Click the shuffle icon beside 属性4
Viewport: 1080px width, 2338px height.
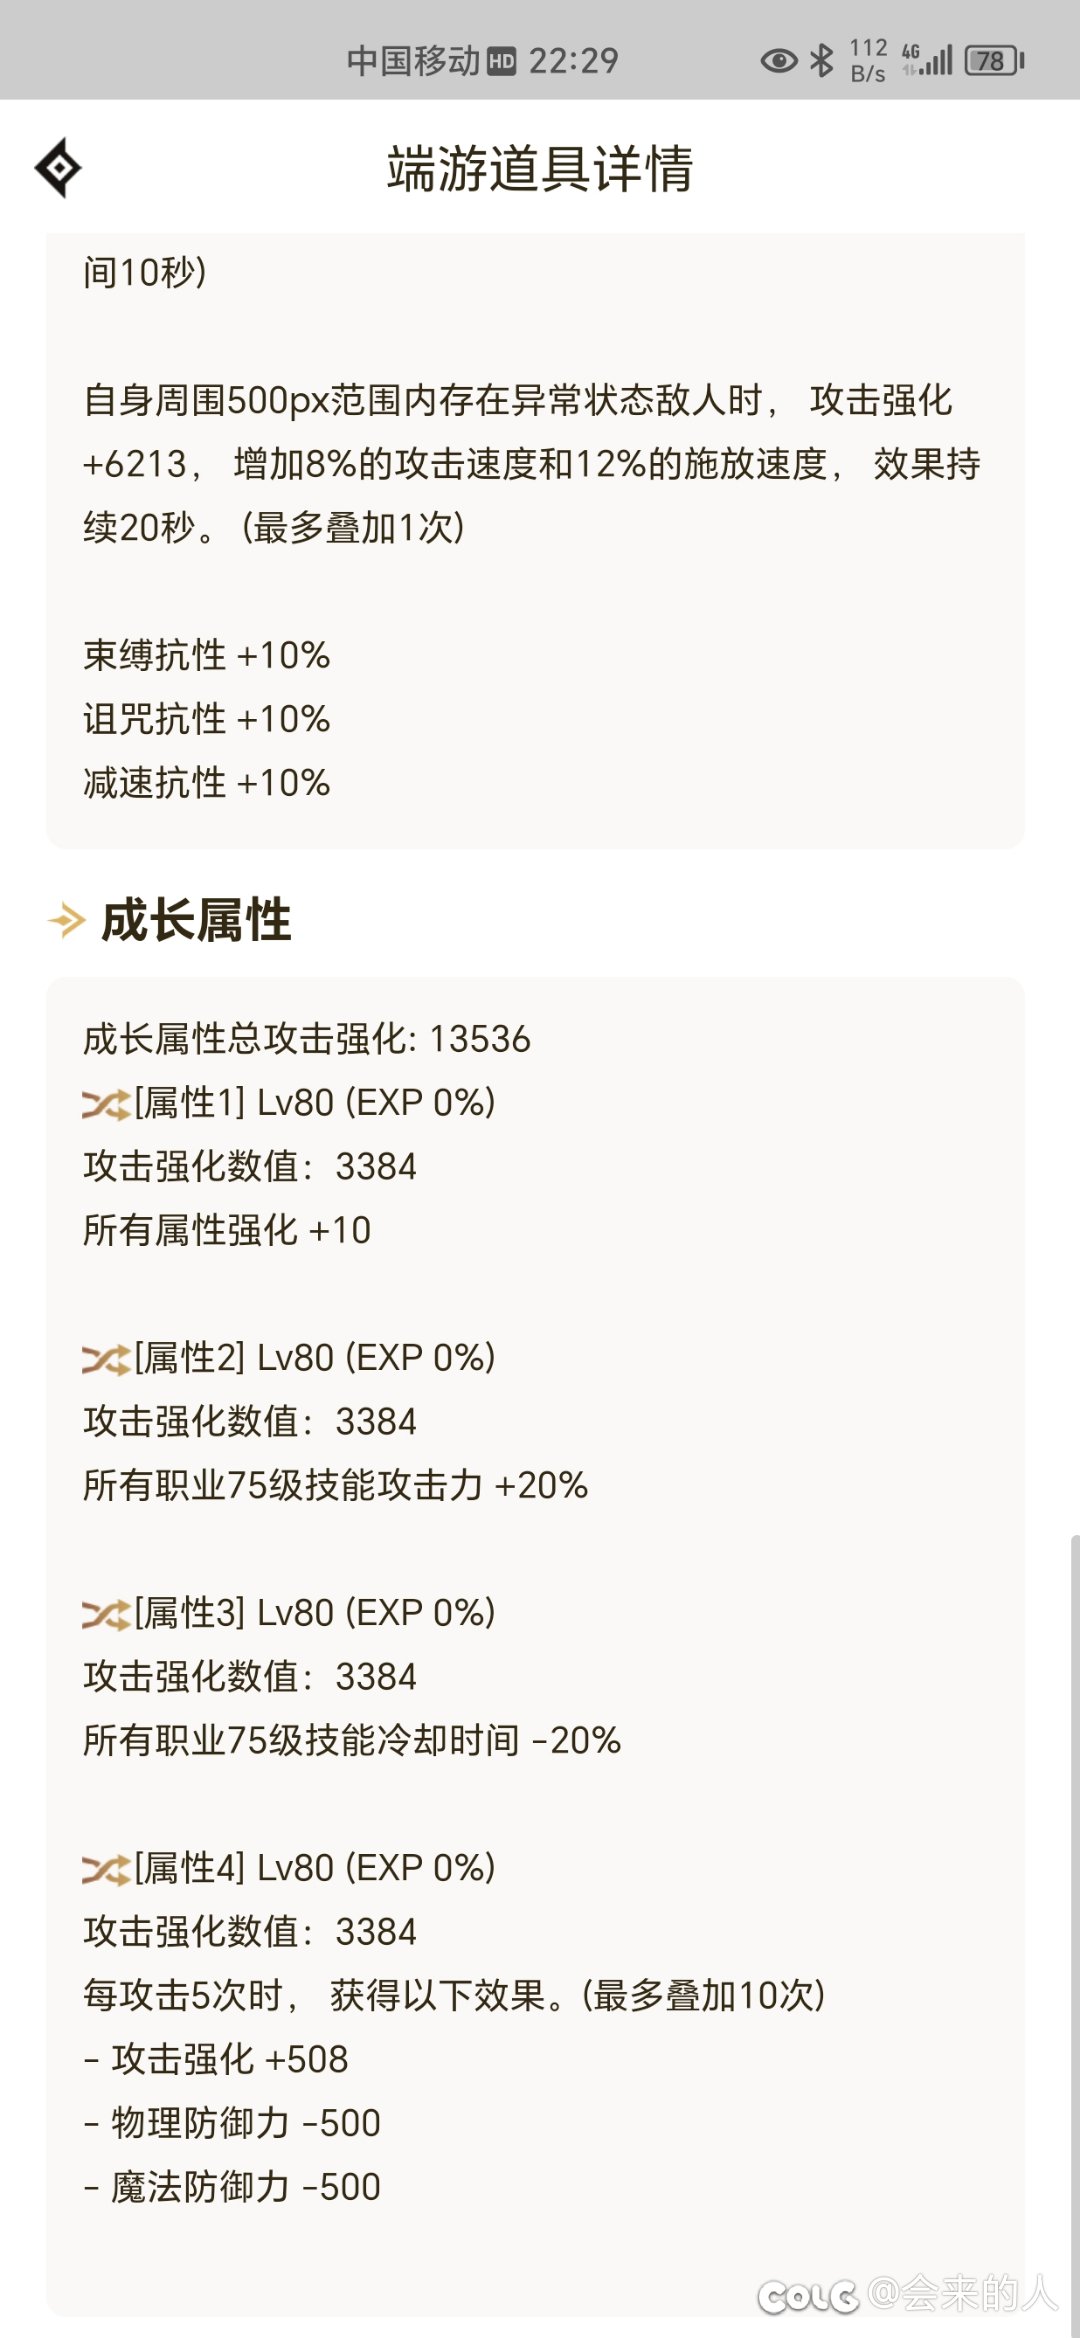tap(106, 1869)
